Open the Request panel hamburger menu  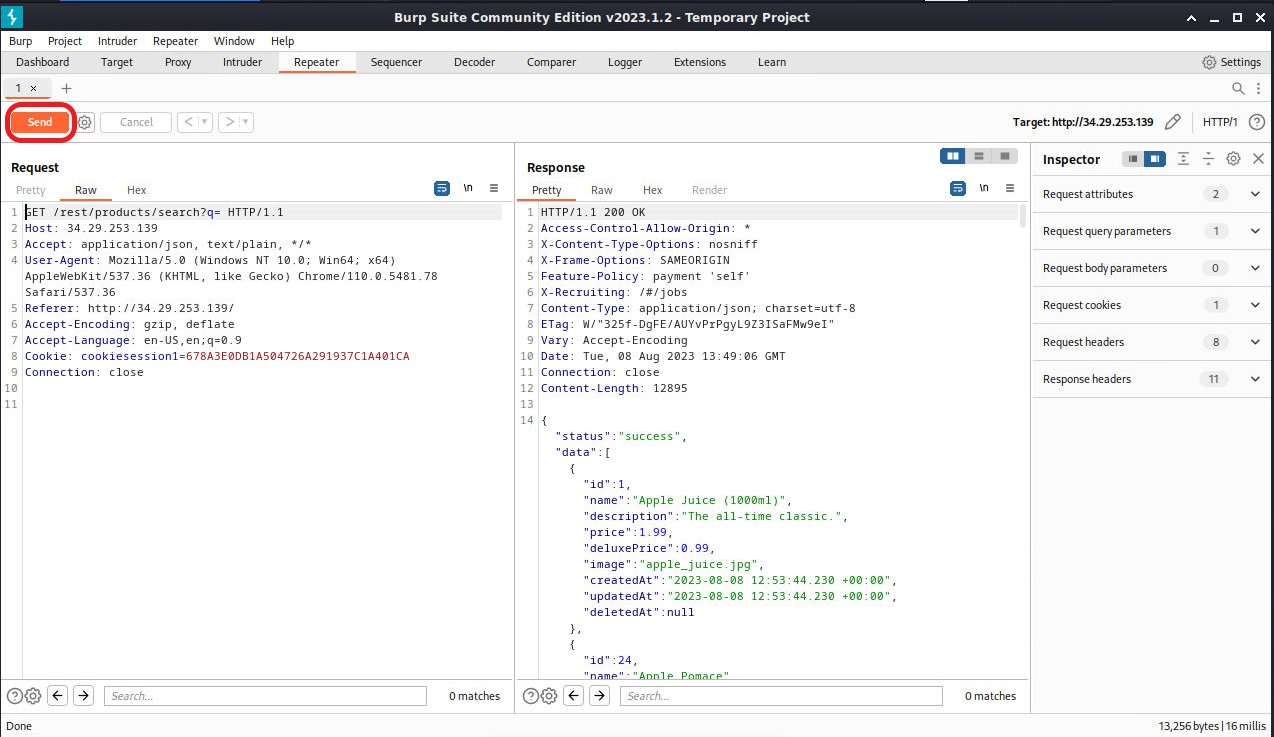point(494,188)
